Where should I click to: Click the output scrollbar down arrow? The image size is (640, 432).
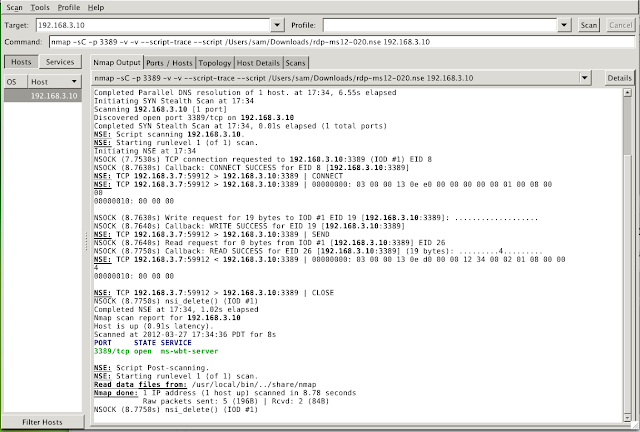pos(627,417)
